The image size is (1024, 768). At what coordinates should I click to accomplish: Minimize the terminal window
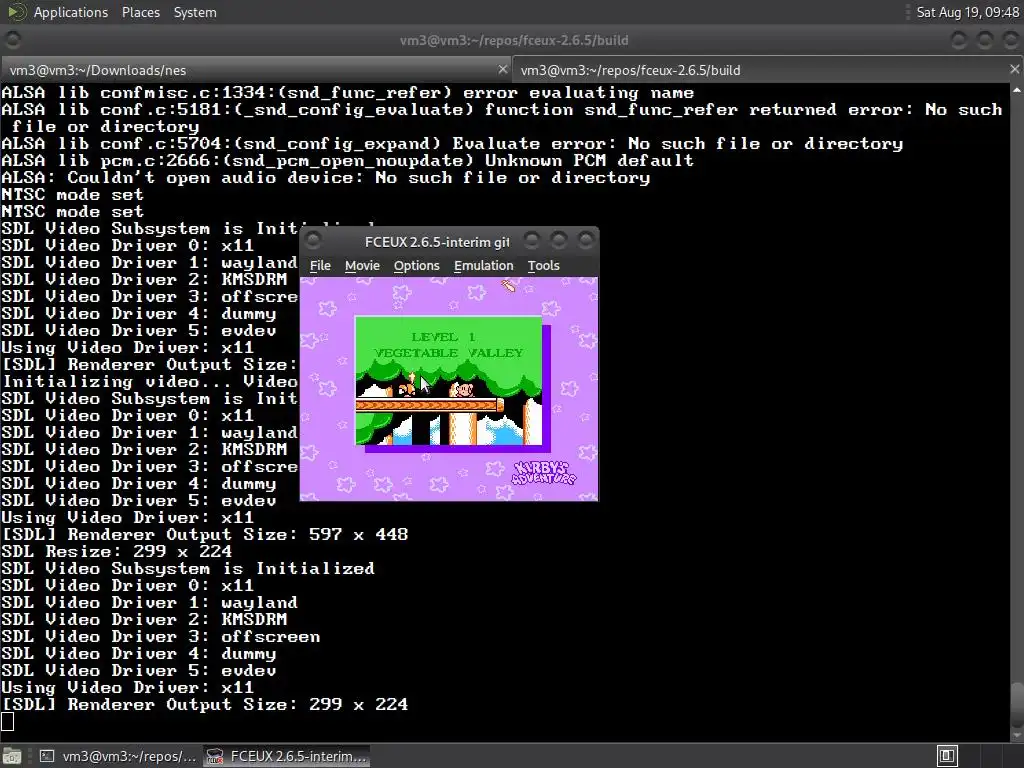(958, 40)
